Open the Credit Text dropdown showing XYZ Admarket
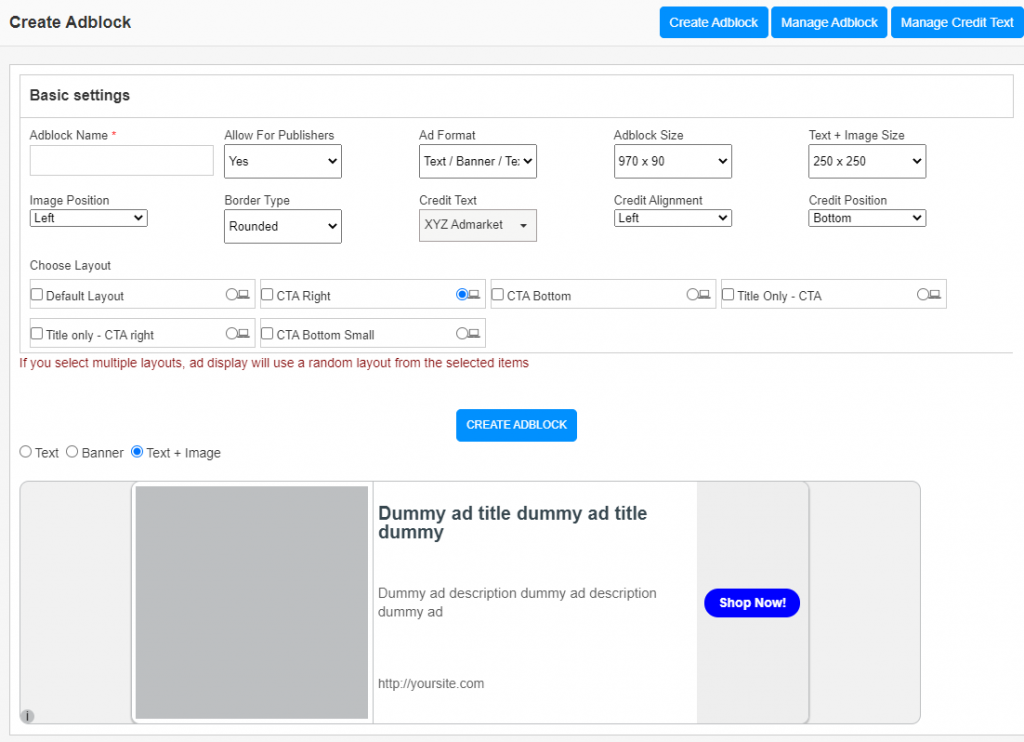Viewport: 1024px width, 742px height. pos(477,225)
